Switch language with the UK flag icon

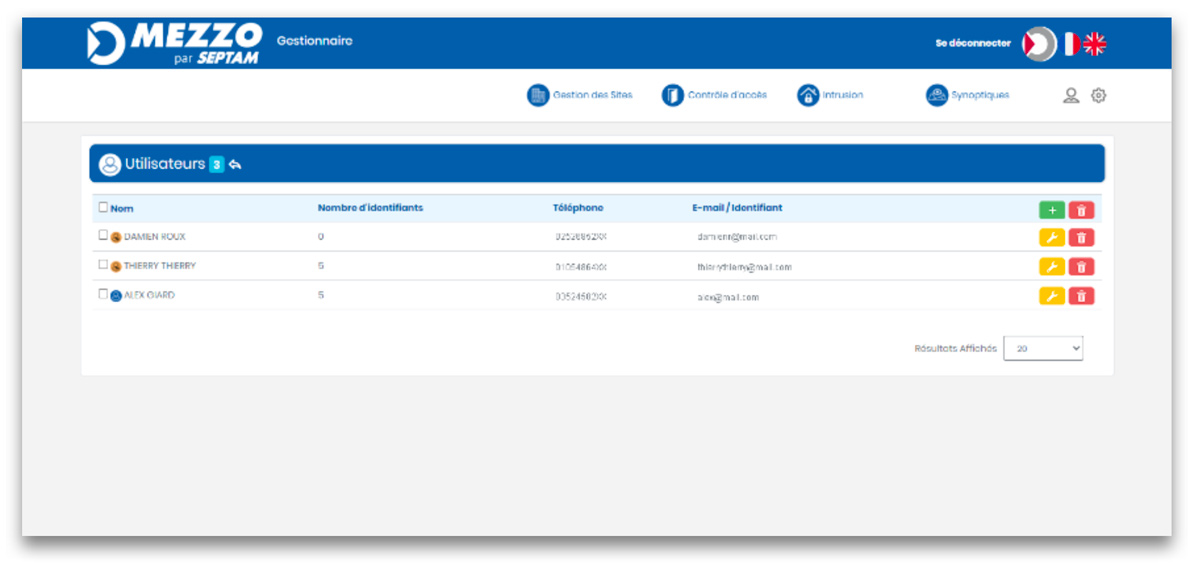point(1095,44)
